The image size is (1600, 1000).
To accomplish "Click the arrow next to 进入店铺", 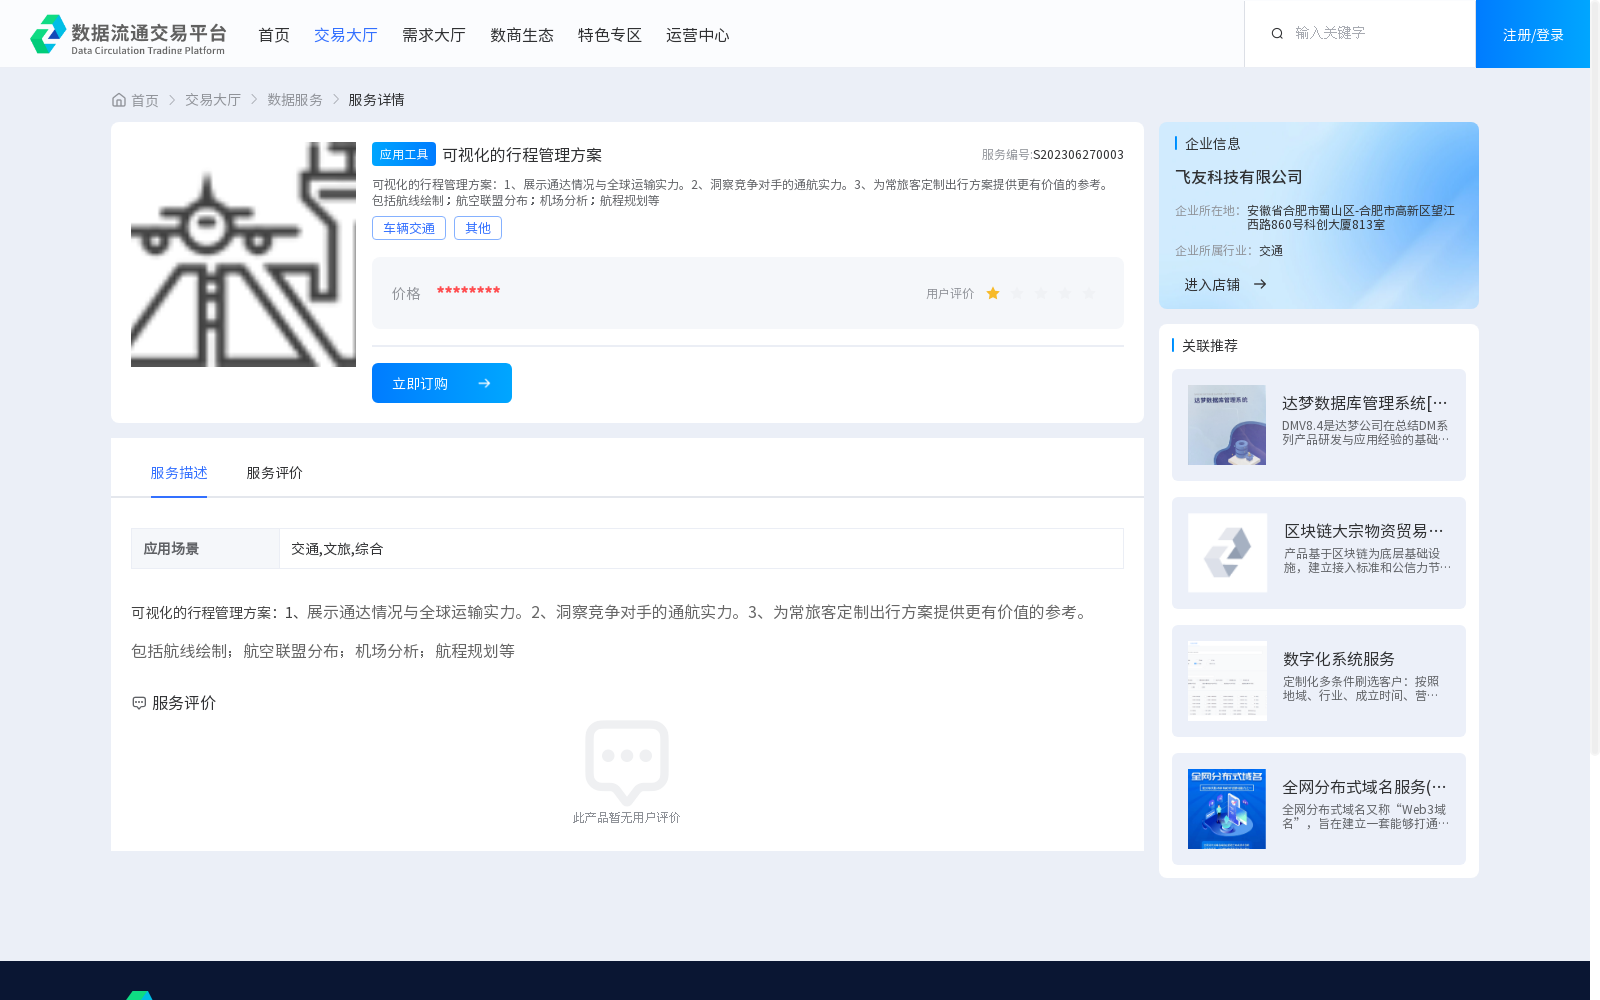I will (x=1260, y=285).
